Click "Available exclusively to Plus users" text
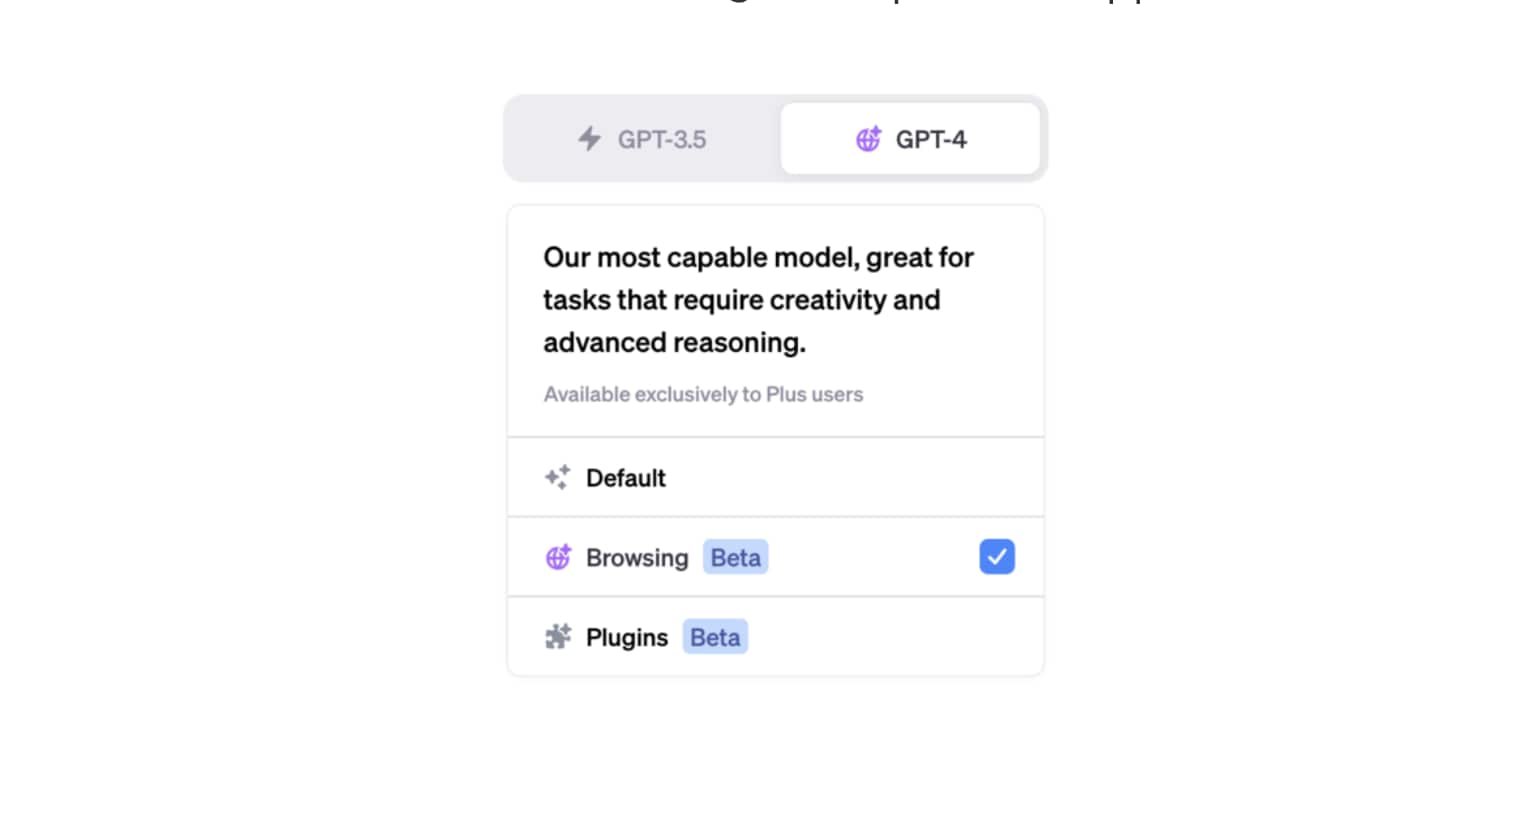Viewport: 1524px width, 814px height. (703, 394)
